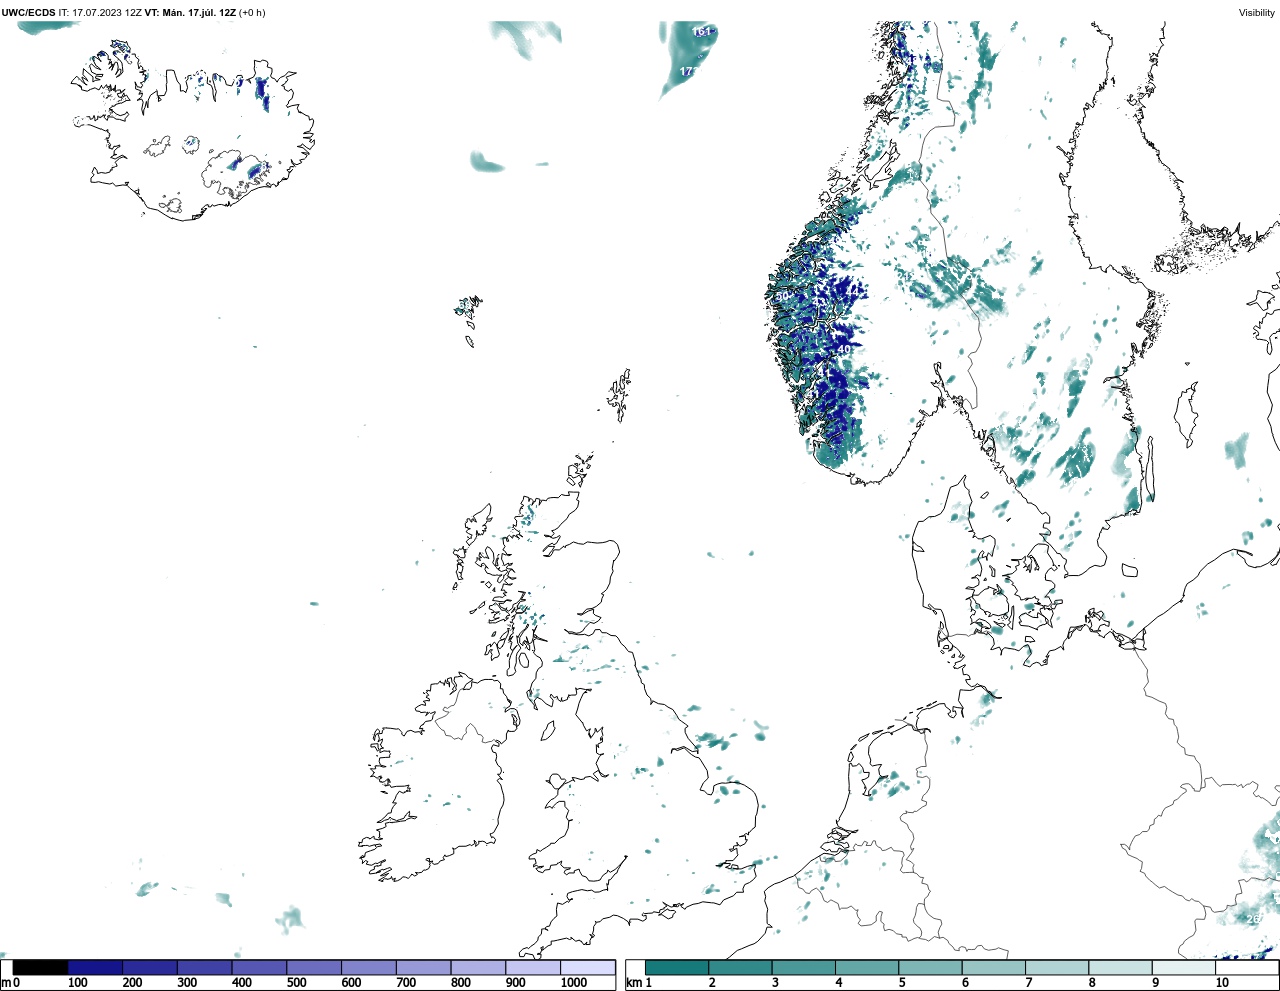Click the 7–8 km legend swatch

[1057, 967]
